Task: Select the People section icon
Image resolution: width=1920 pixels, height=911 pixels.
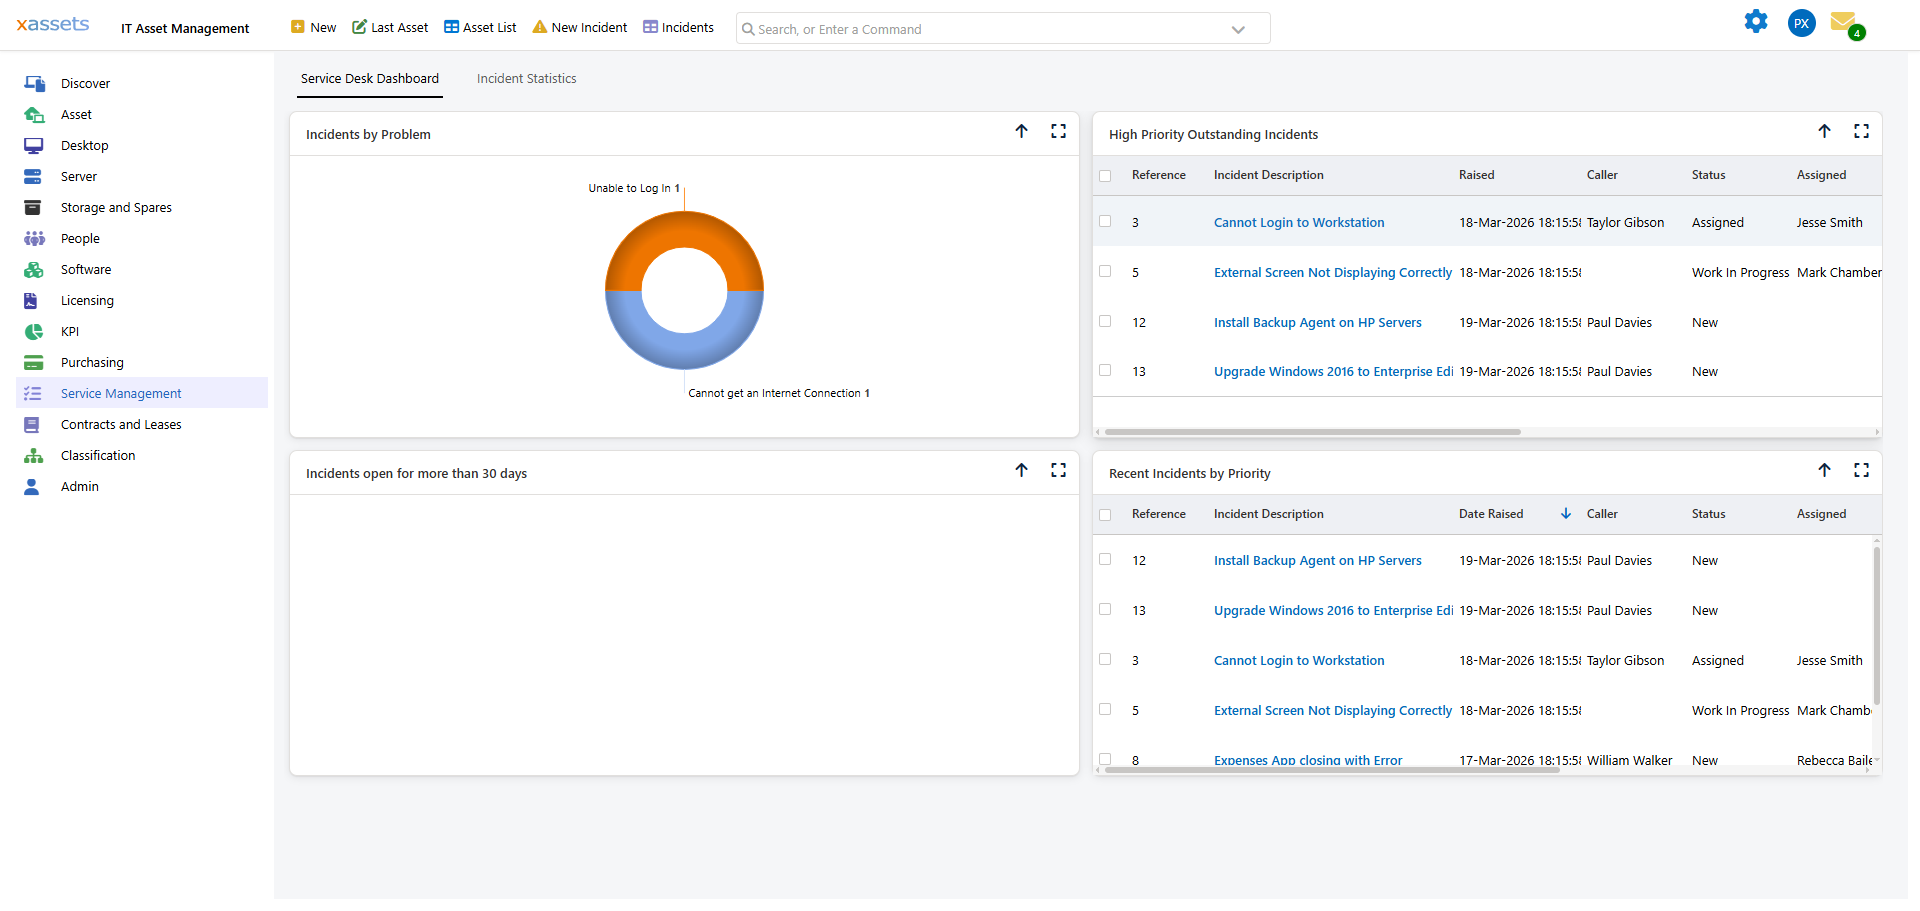Action: 34,238
